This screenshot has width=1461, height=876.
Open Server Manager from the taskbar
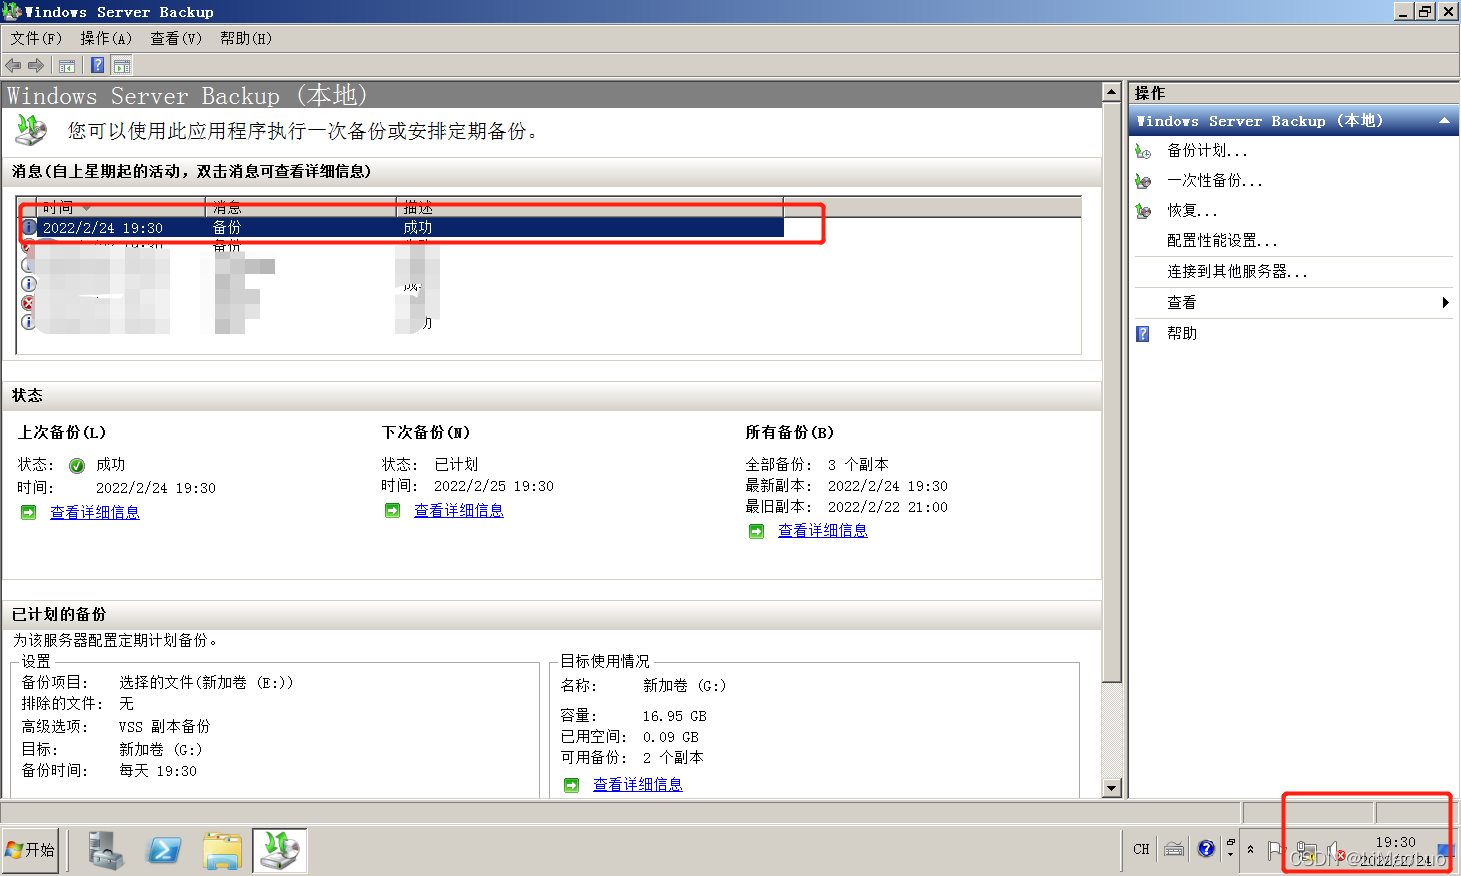105,850
